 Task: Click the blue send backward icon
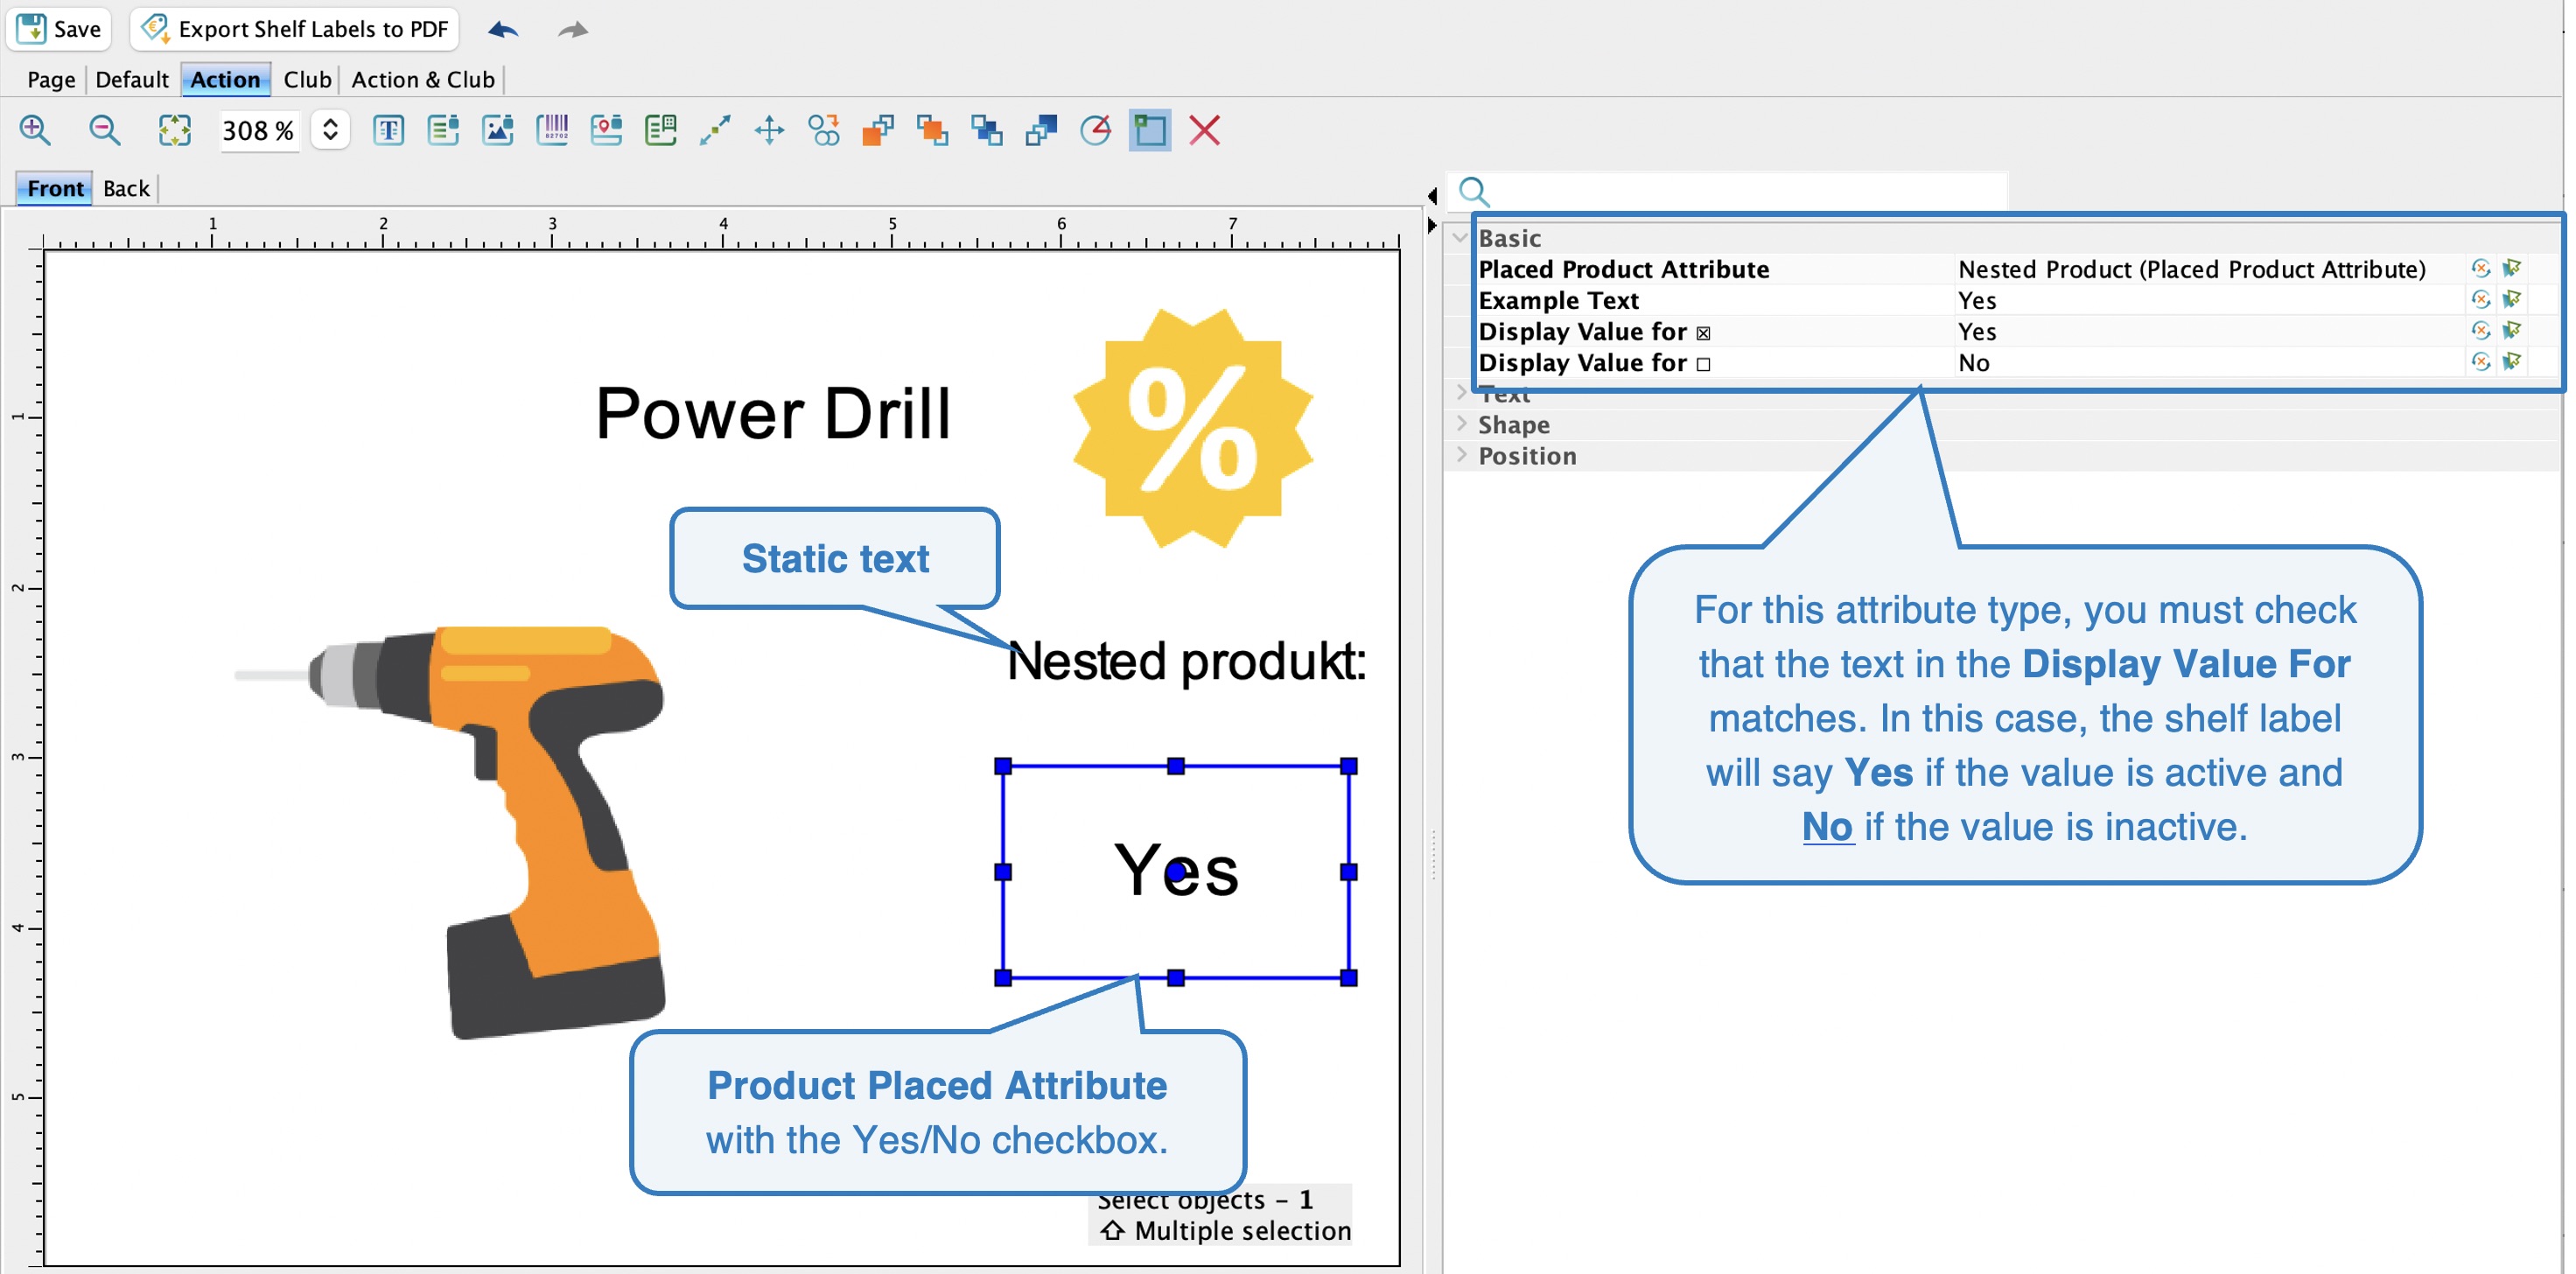pos(1041,130)
